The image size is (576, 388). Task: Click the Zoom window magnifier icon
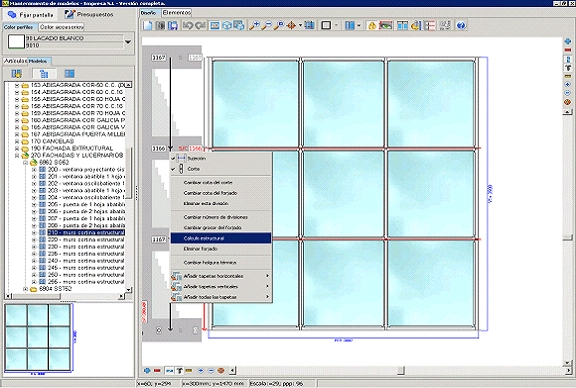(279, 25)
